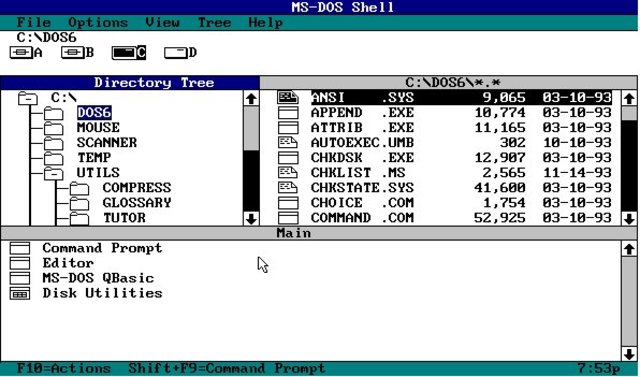Image resolution: width=640 pixels, height=377 pixels.
Task: Click file list scroll down arrow
Action: (629, 219)
